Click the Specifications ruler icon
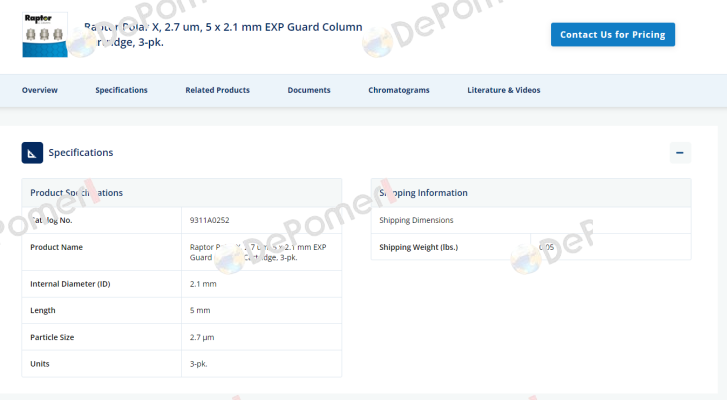The width and height of the screenshot is (727, 400). pyautogui.click(x=32, y=153)
